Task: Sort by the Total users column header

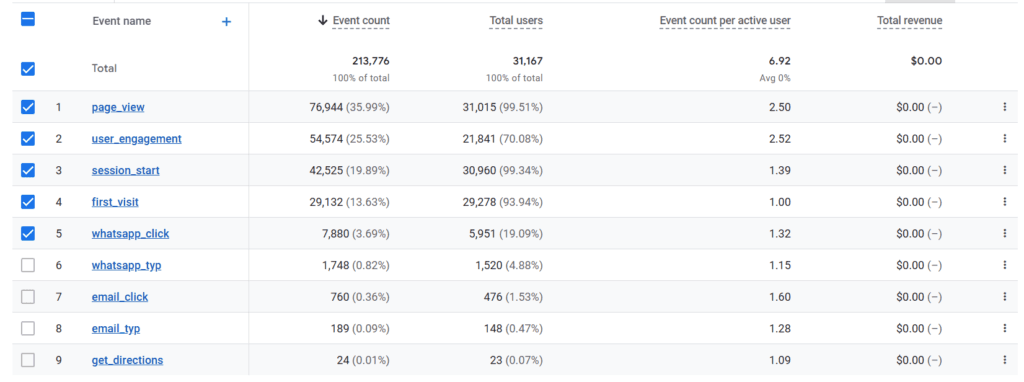Action: 516,21
